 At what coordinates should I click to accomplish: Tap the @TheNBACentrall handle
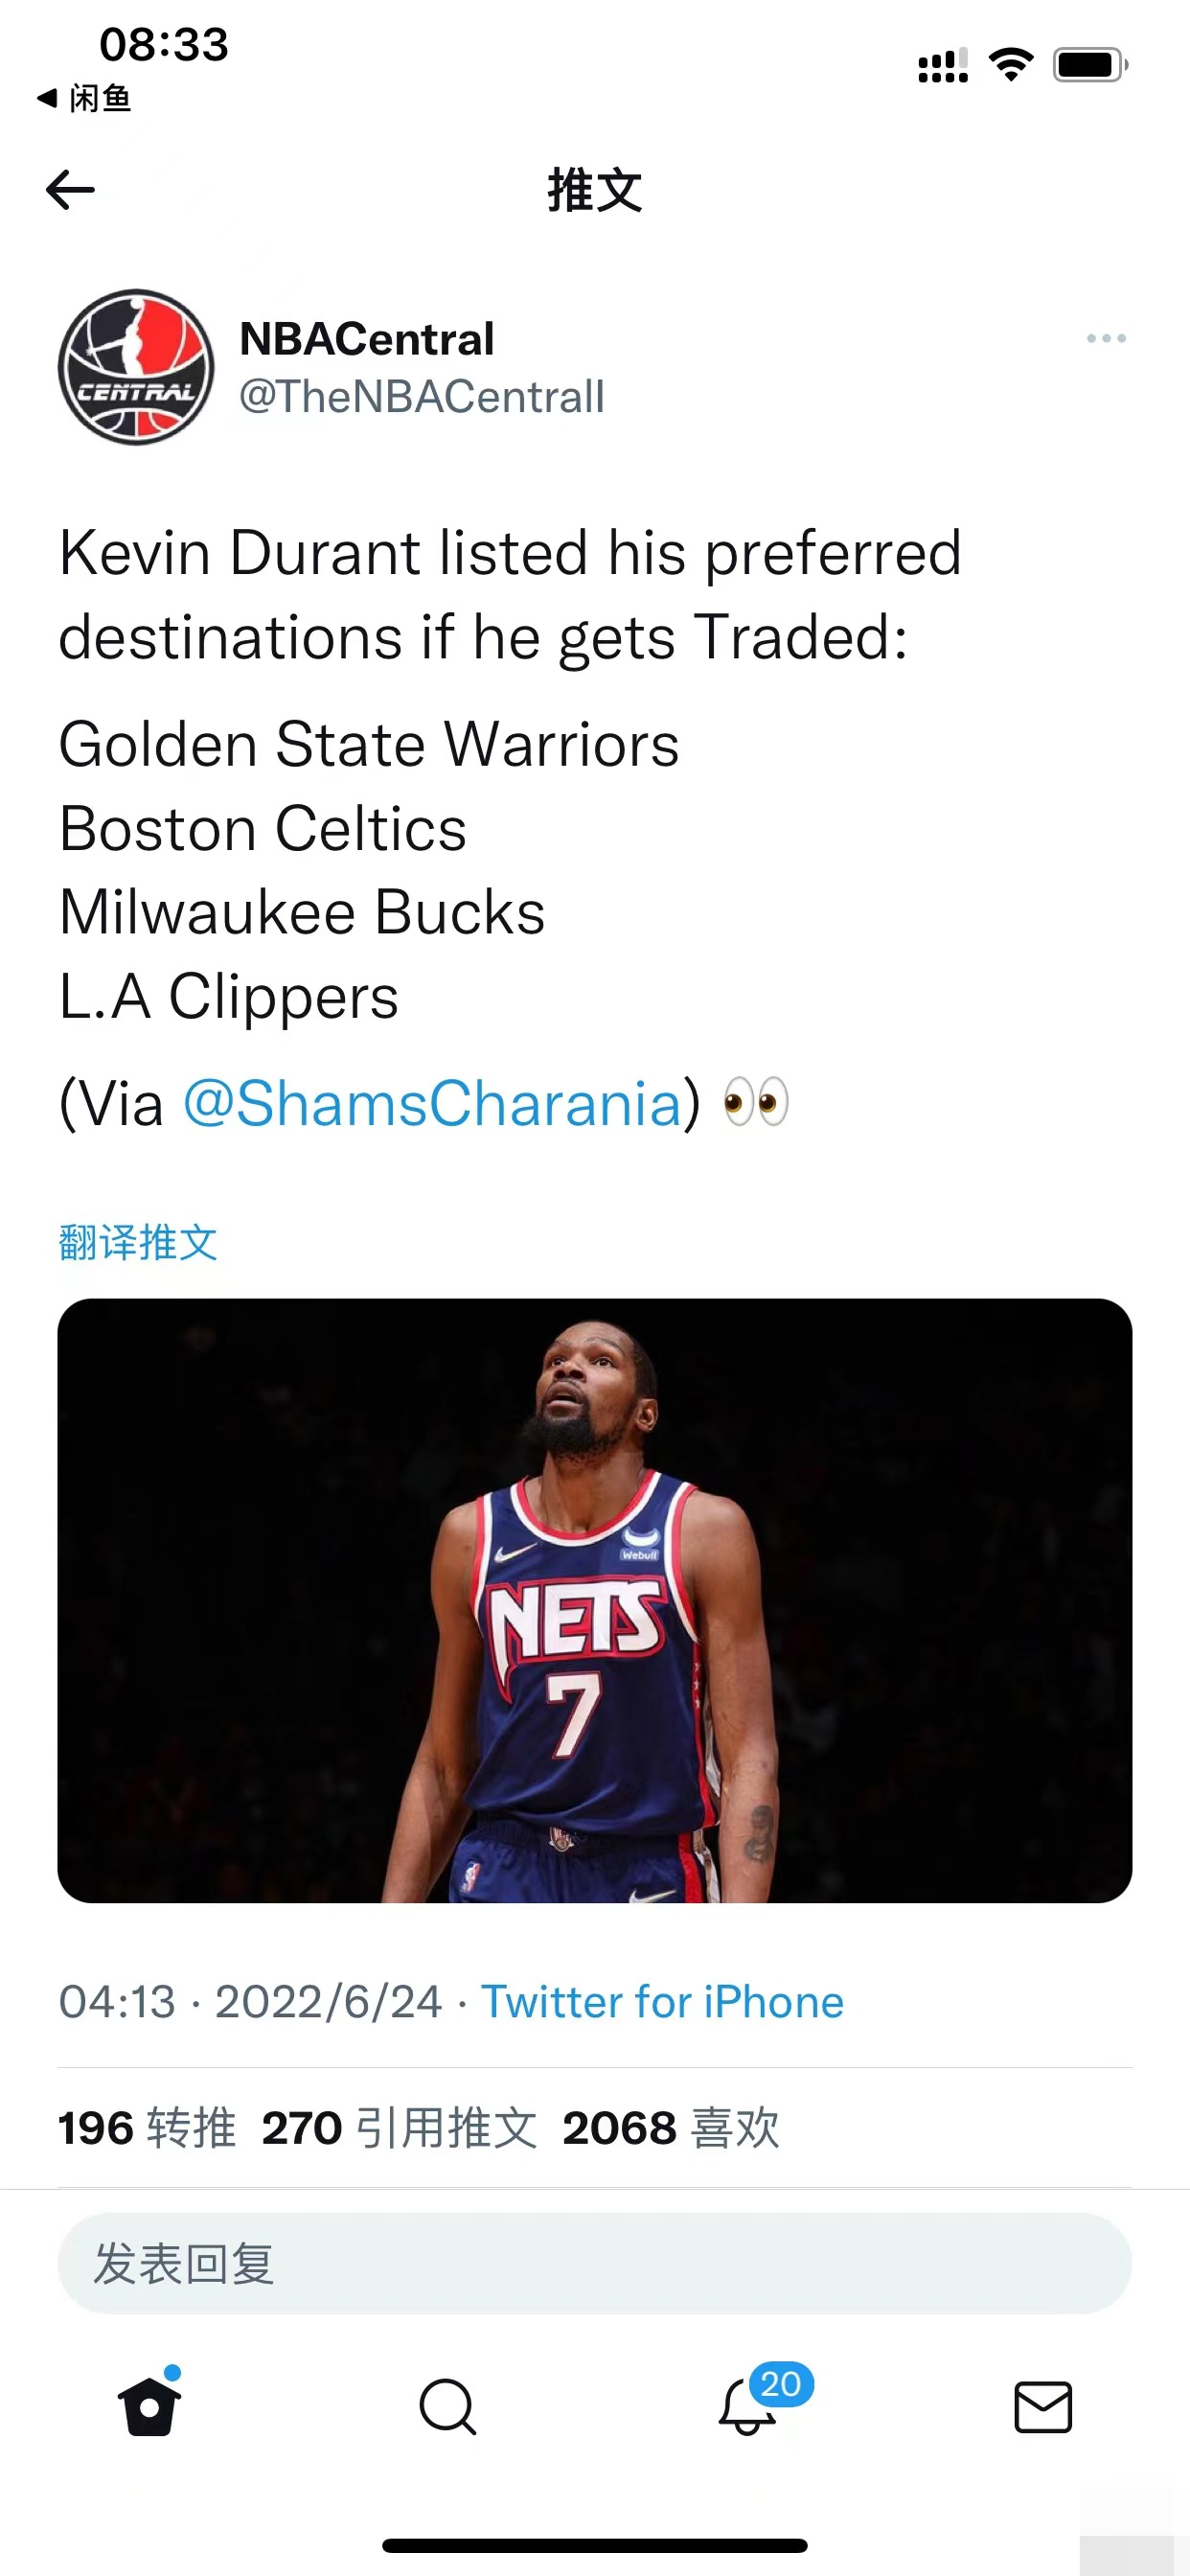[x=421, y=397]
